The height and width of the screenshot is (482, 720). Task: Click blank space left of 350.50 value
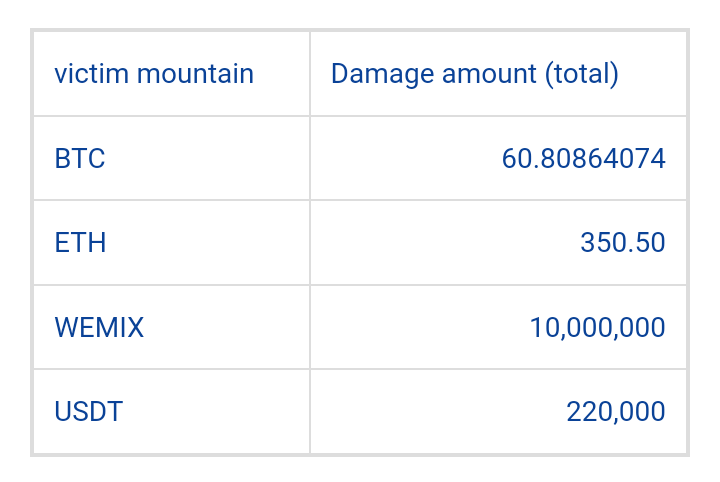[445, 243]
